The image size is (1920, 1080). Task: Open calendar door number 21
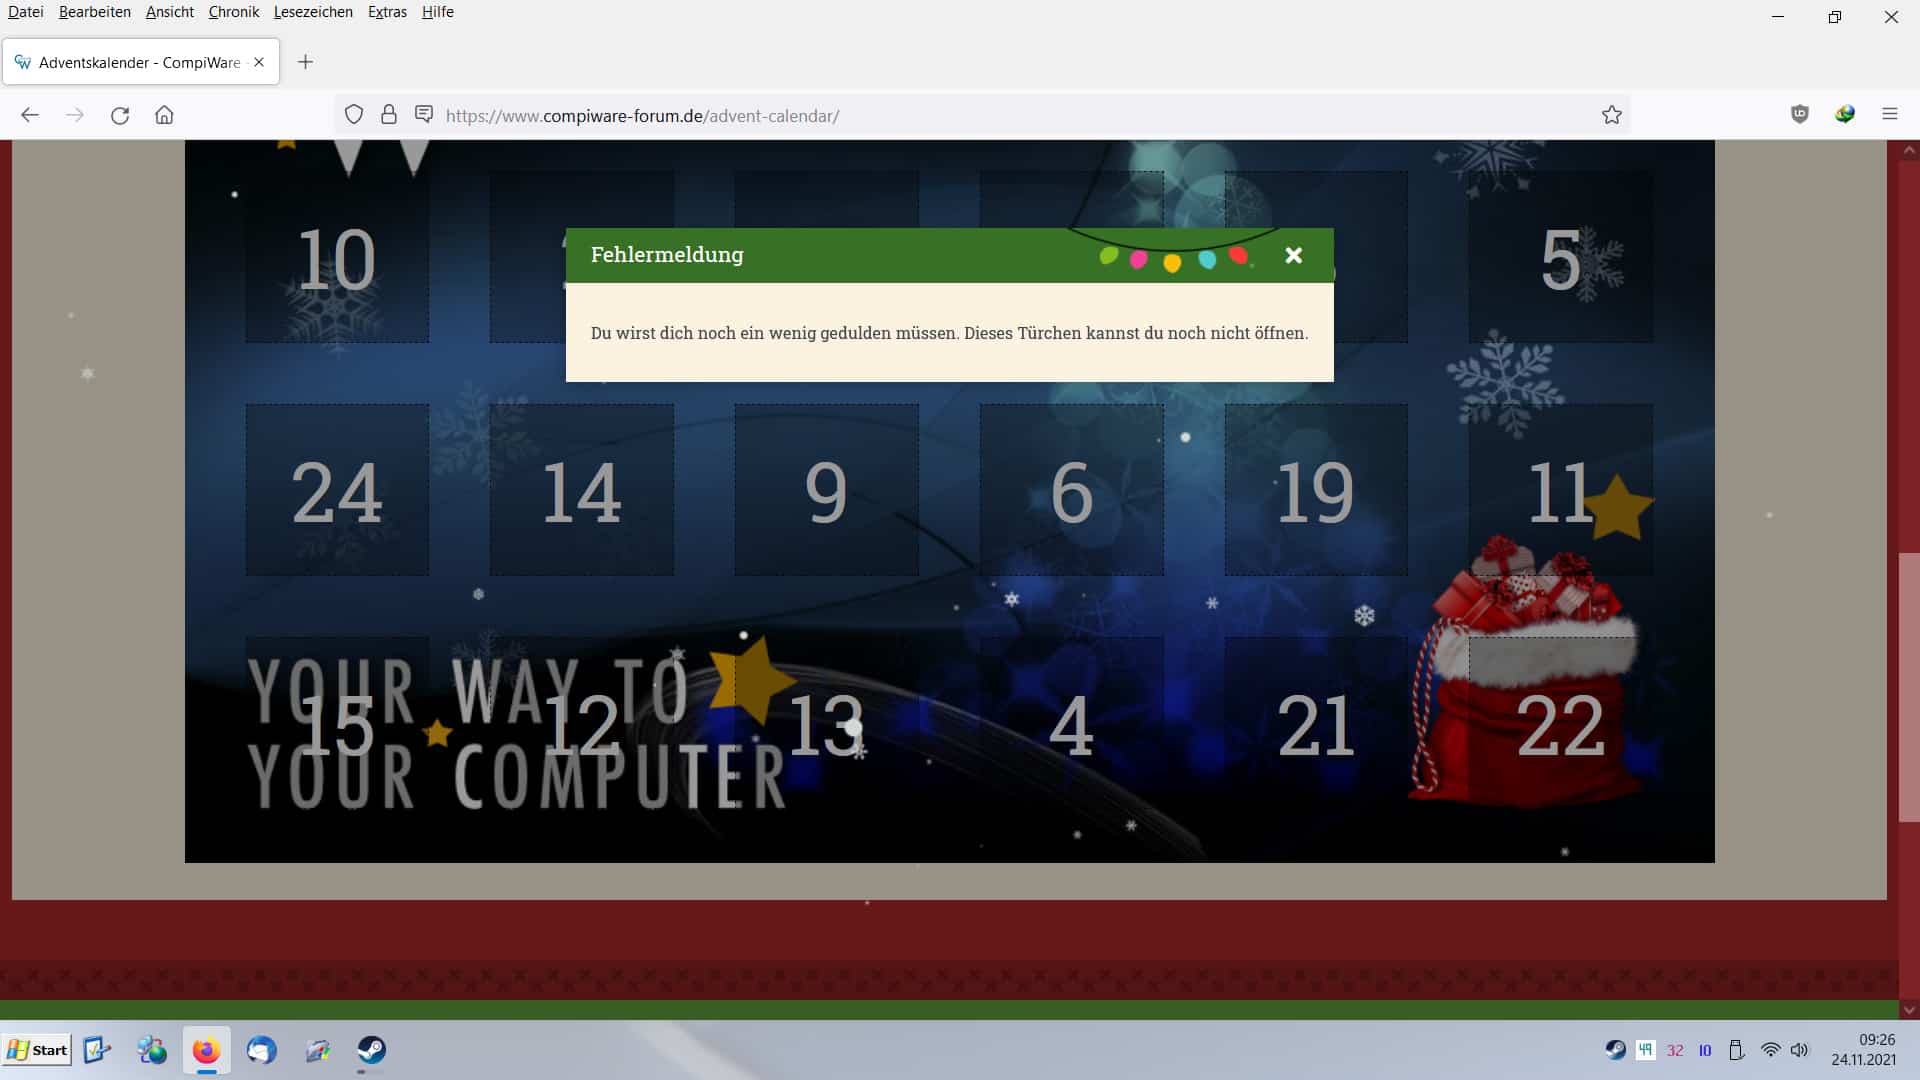coord(1316,723)
